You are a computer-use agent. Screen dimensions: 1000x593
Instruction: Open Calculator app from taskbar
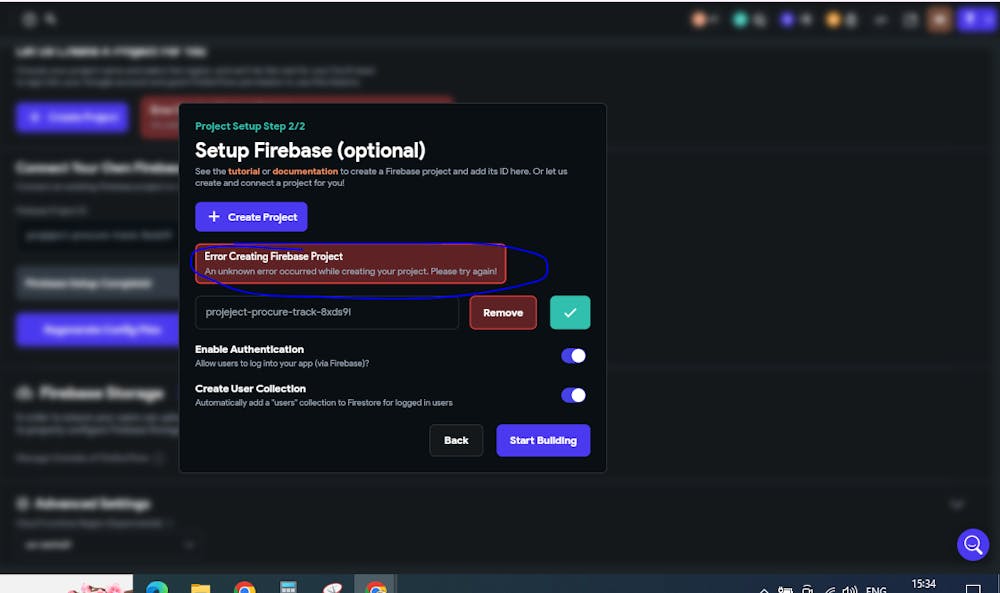pos(288,587)
